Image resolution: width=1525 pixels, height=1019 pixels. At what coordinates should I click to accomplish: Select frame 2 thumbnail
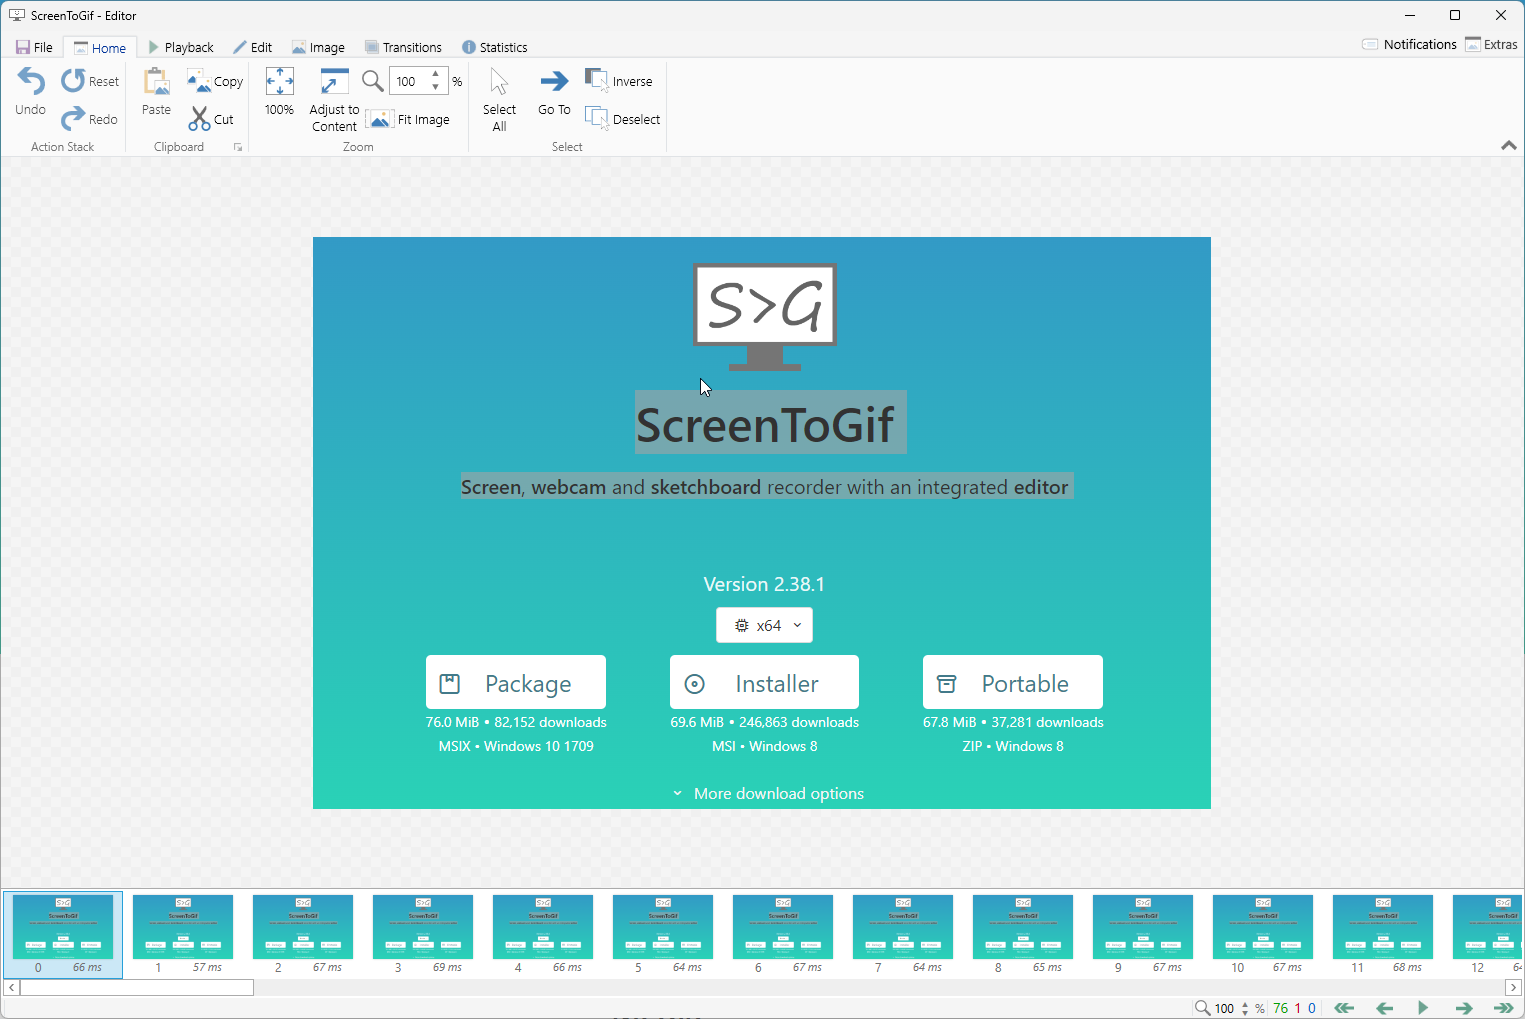tap(303, 934)
